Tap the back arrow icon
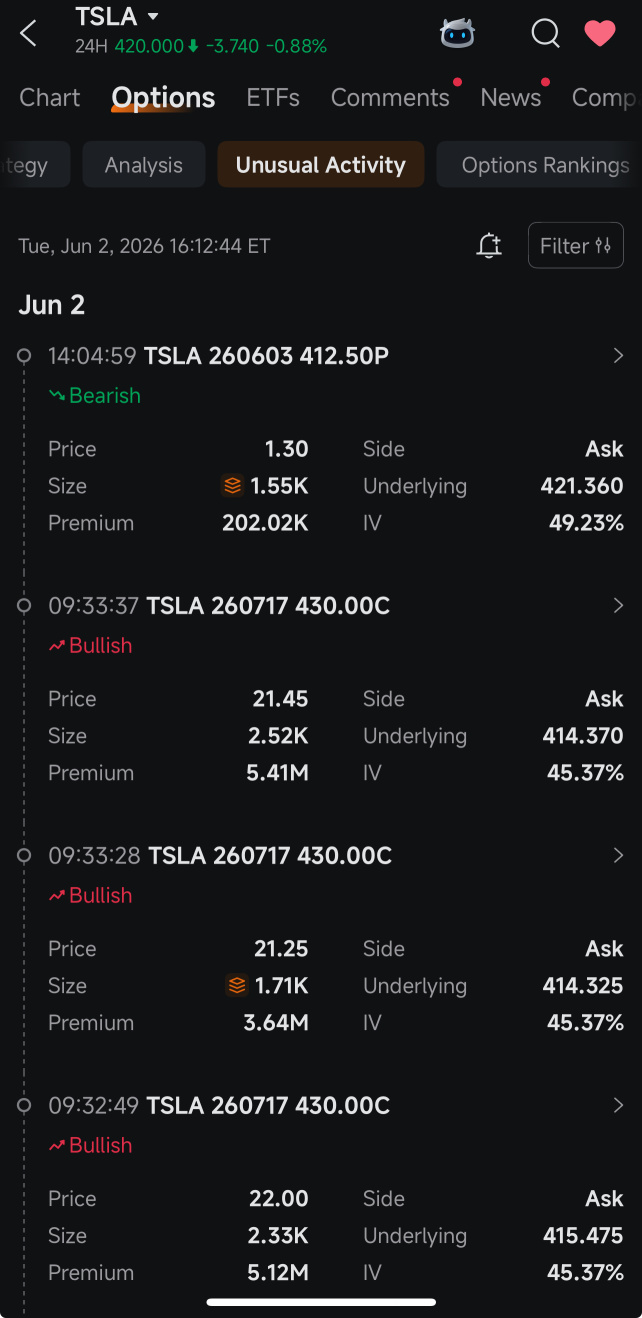This screenshot has height=1318, width=642. point(28,33)
